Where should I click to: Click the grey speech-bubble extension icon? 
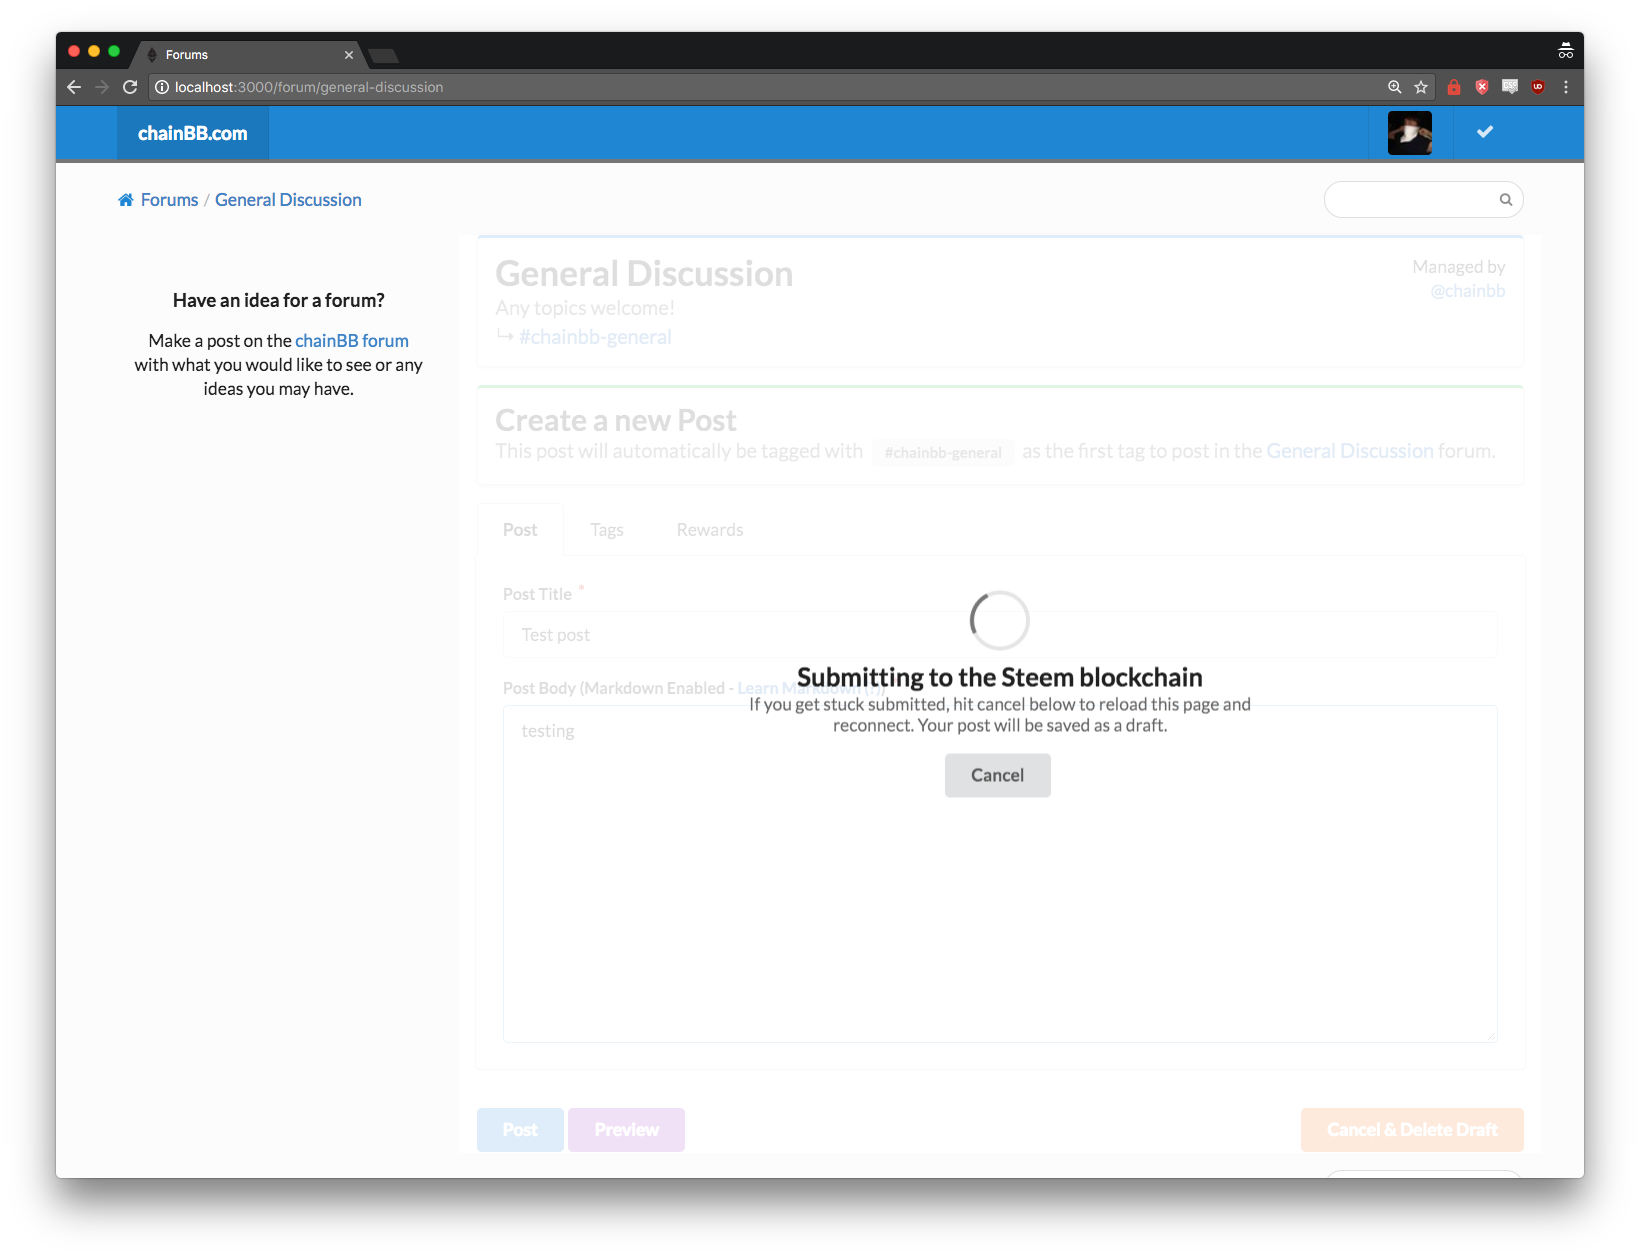[1510, 87]
